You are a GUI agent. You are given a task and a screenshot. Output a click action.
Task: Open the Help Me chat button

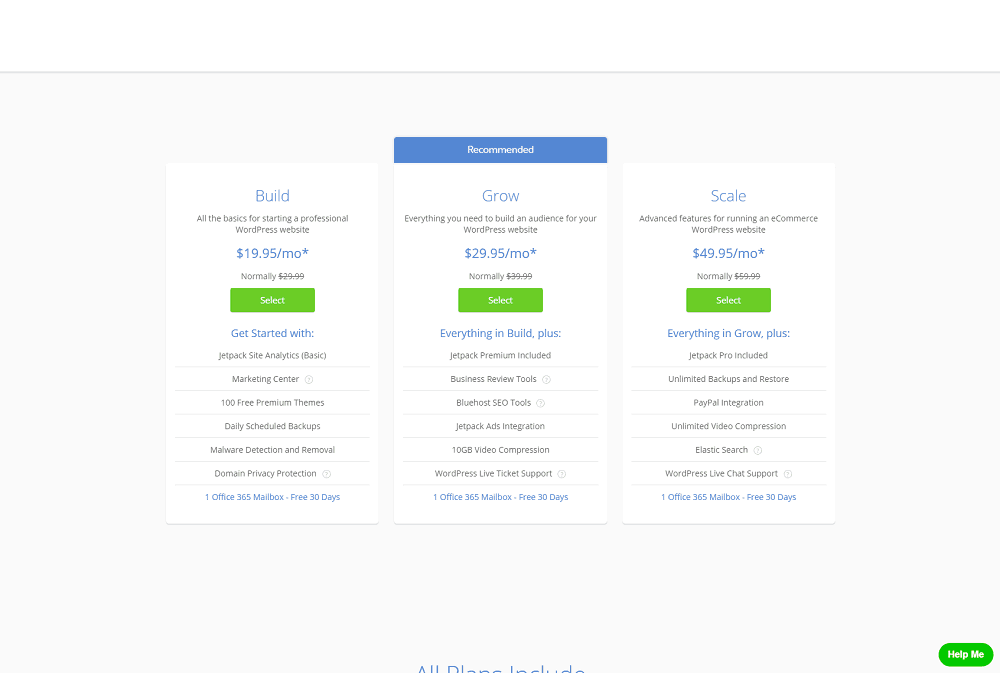tap(966, 655)
